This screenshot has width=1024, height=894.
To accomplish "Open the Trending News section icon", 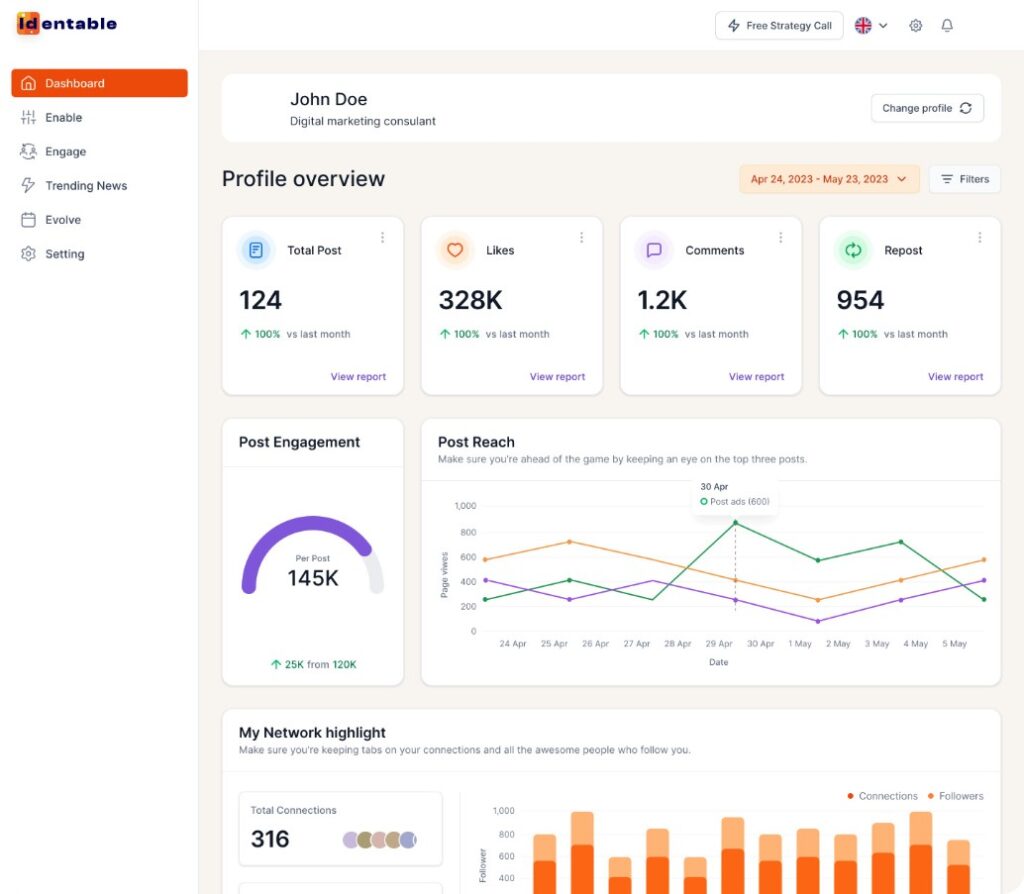I will [28, 185].
